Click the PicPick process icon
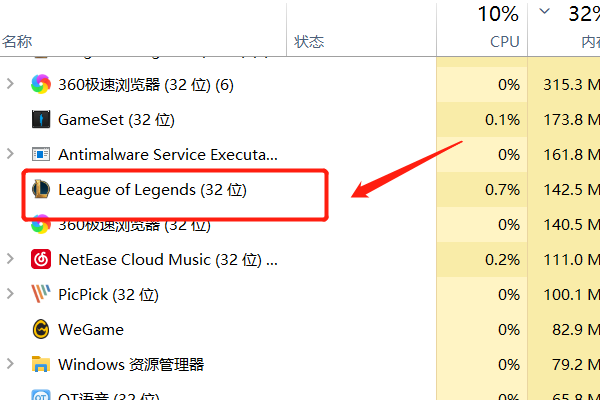Screen dimensions: 600x400 pos(41,294)
